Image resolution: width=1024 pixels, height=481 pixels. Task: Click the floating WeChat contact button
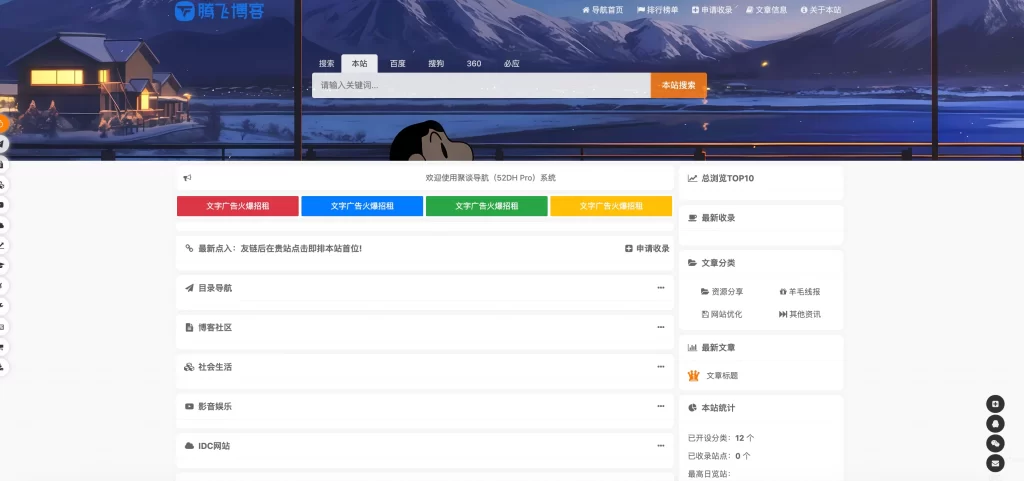click(x=995, y=444)
